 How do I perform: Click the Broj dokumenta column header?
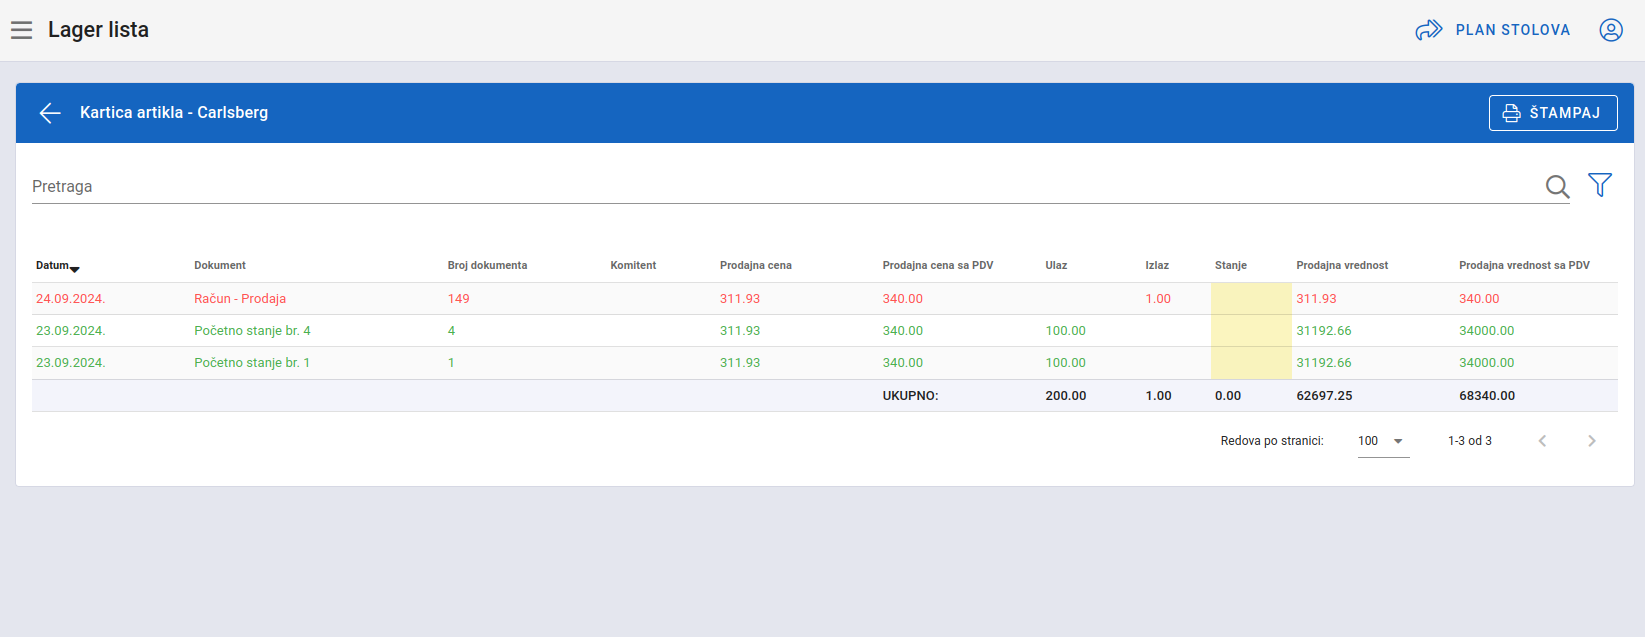pos(487,266)
